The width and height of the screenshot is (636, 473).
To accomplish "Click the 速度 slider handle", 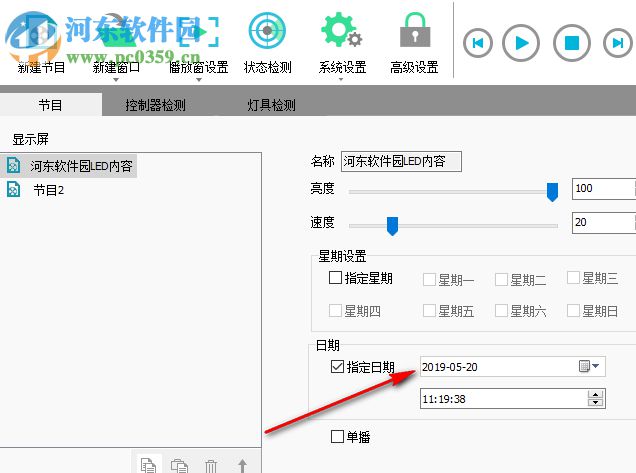I will (392, 226).
